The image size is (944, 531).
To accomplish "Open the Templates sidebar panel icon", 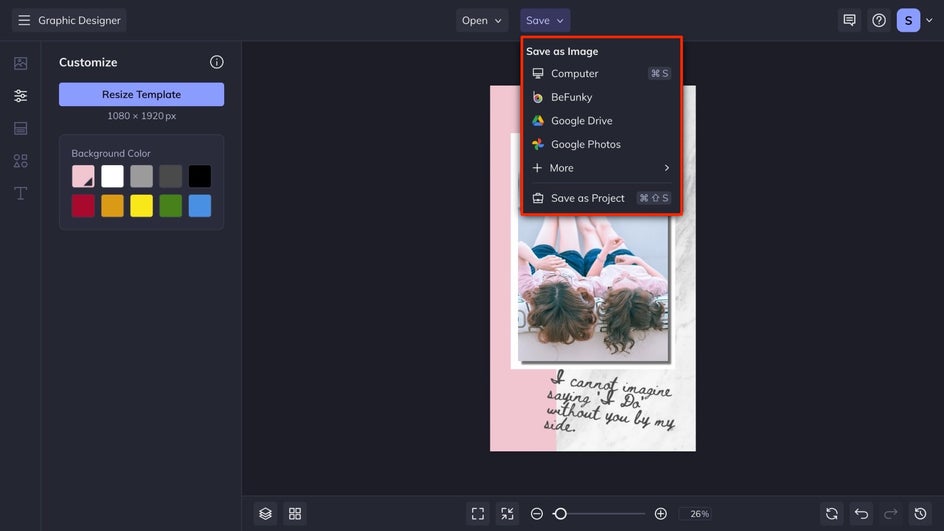I will (20, 128).
